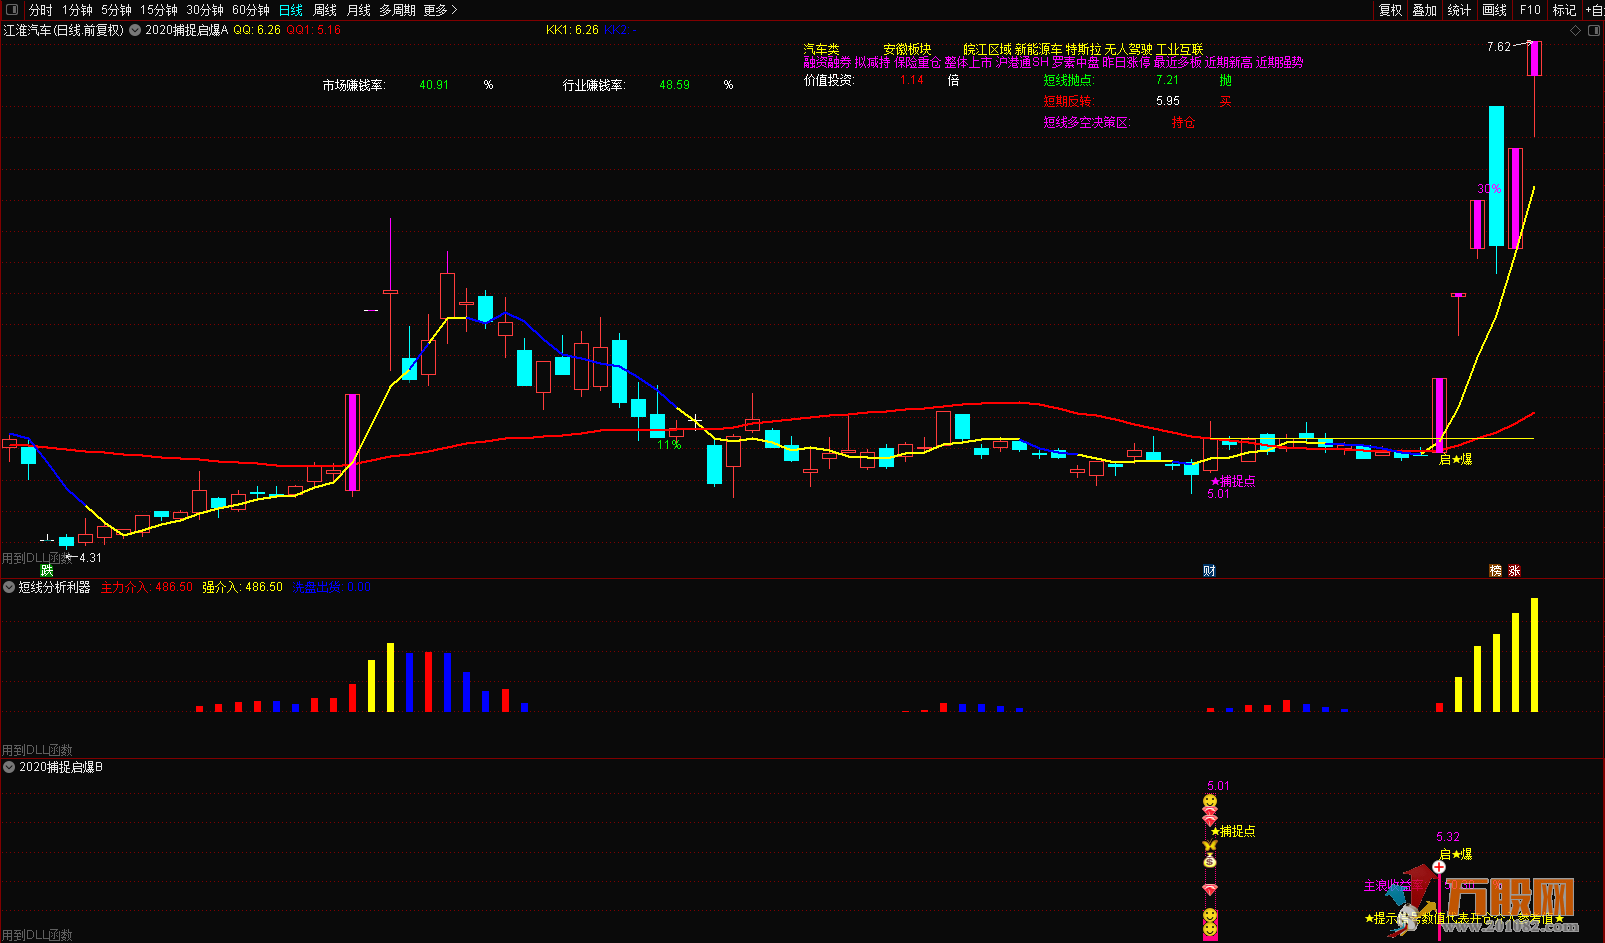The height and width of the screenshot is (943, 1605).
Task: Switch to 周线 weekly chart
Action: pyautogui.click(x=325, y=10)
